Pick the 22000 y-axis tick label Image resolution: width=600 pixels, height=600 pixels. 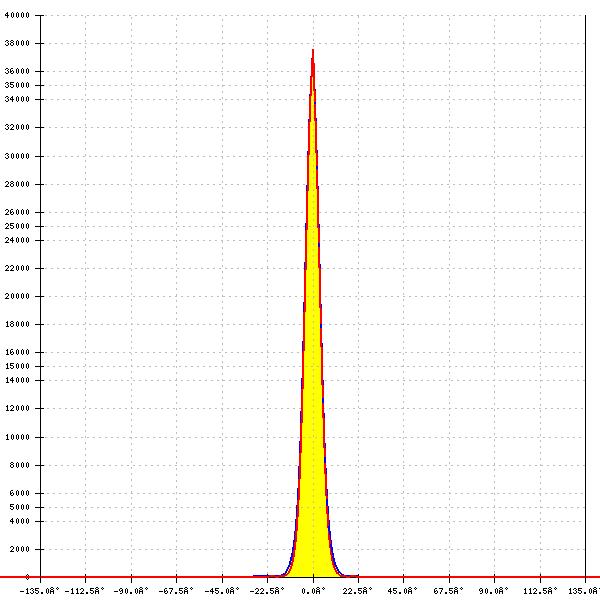click(x=17, y=268)
